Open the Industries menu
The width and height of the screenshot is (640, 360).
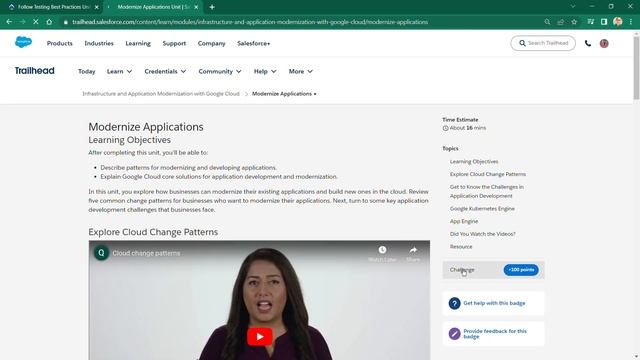click(x=99, y=43)
